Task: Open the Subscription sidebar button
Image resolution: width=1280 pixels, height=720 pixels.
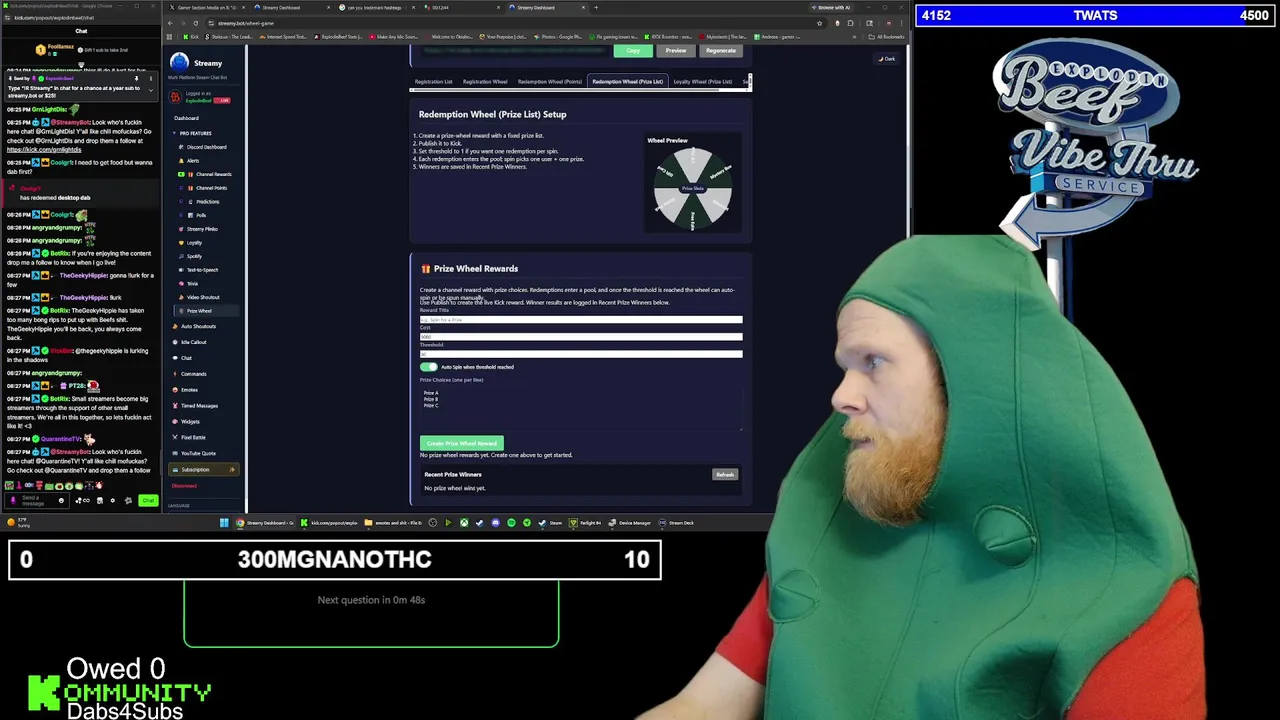Action: [203, 470]
